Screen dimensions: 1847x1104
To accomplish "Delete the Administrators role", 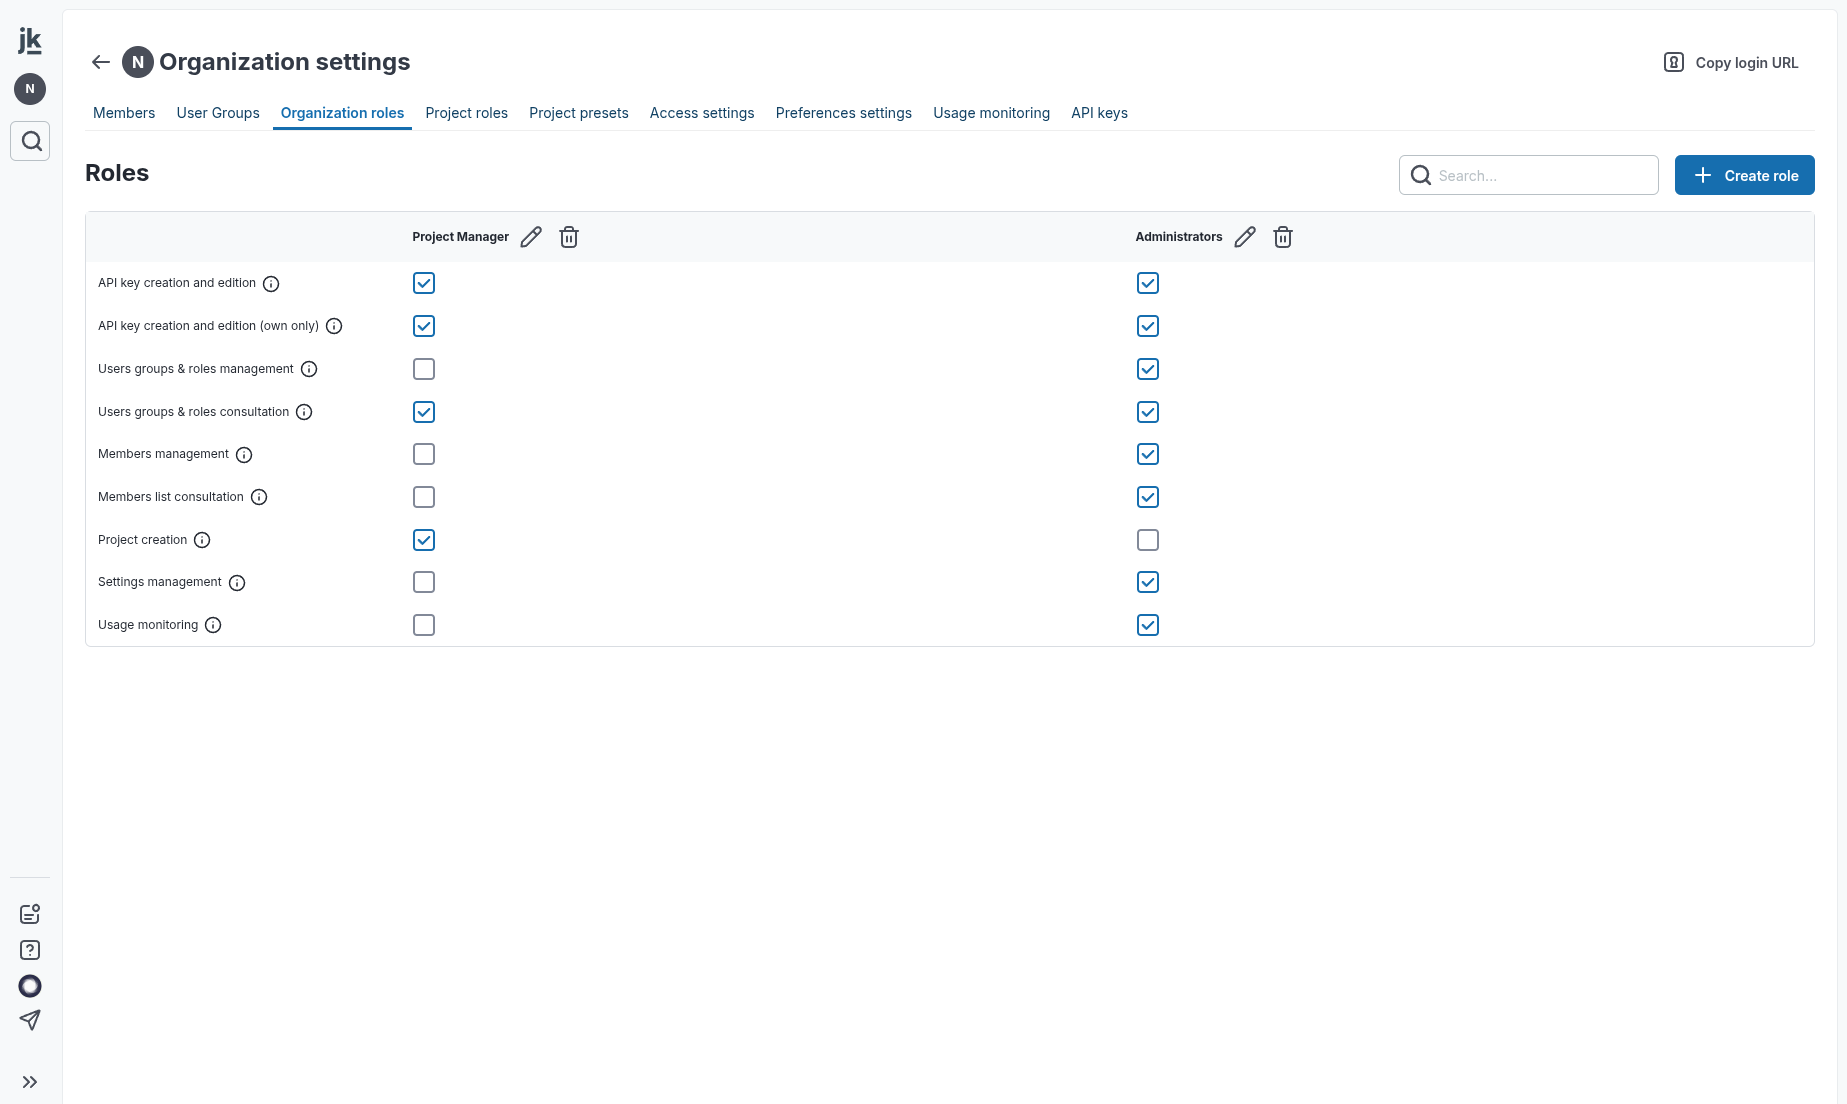I will pos(1283,237).
